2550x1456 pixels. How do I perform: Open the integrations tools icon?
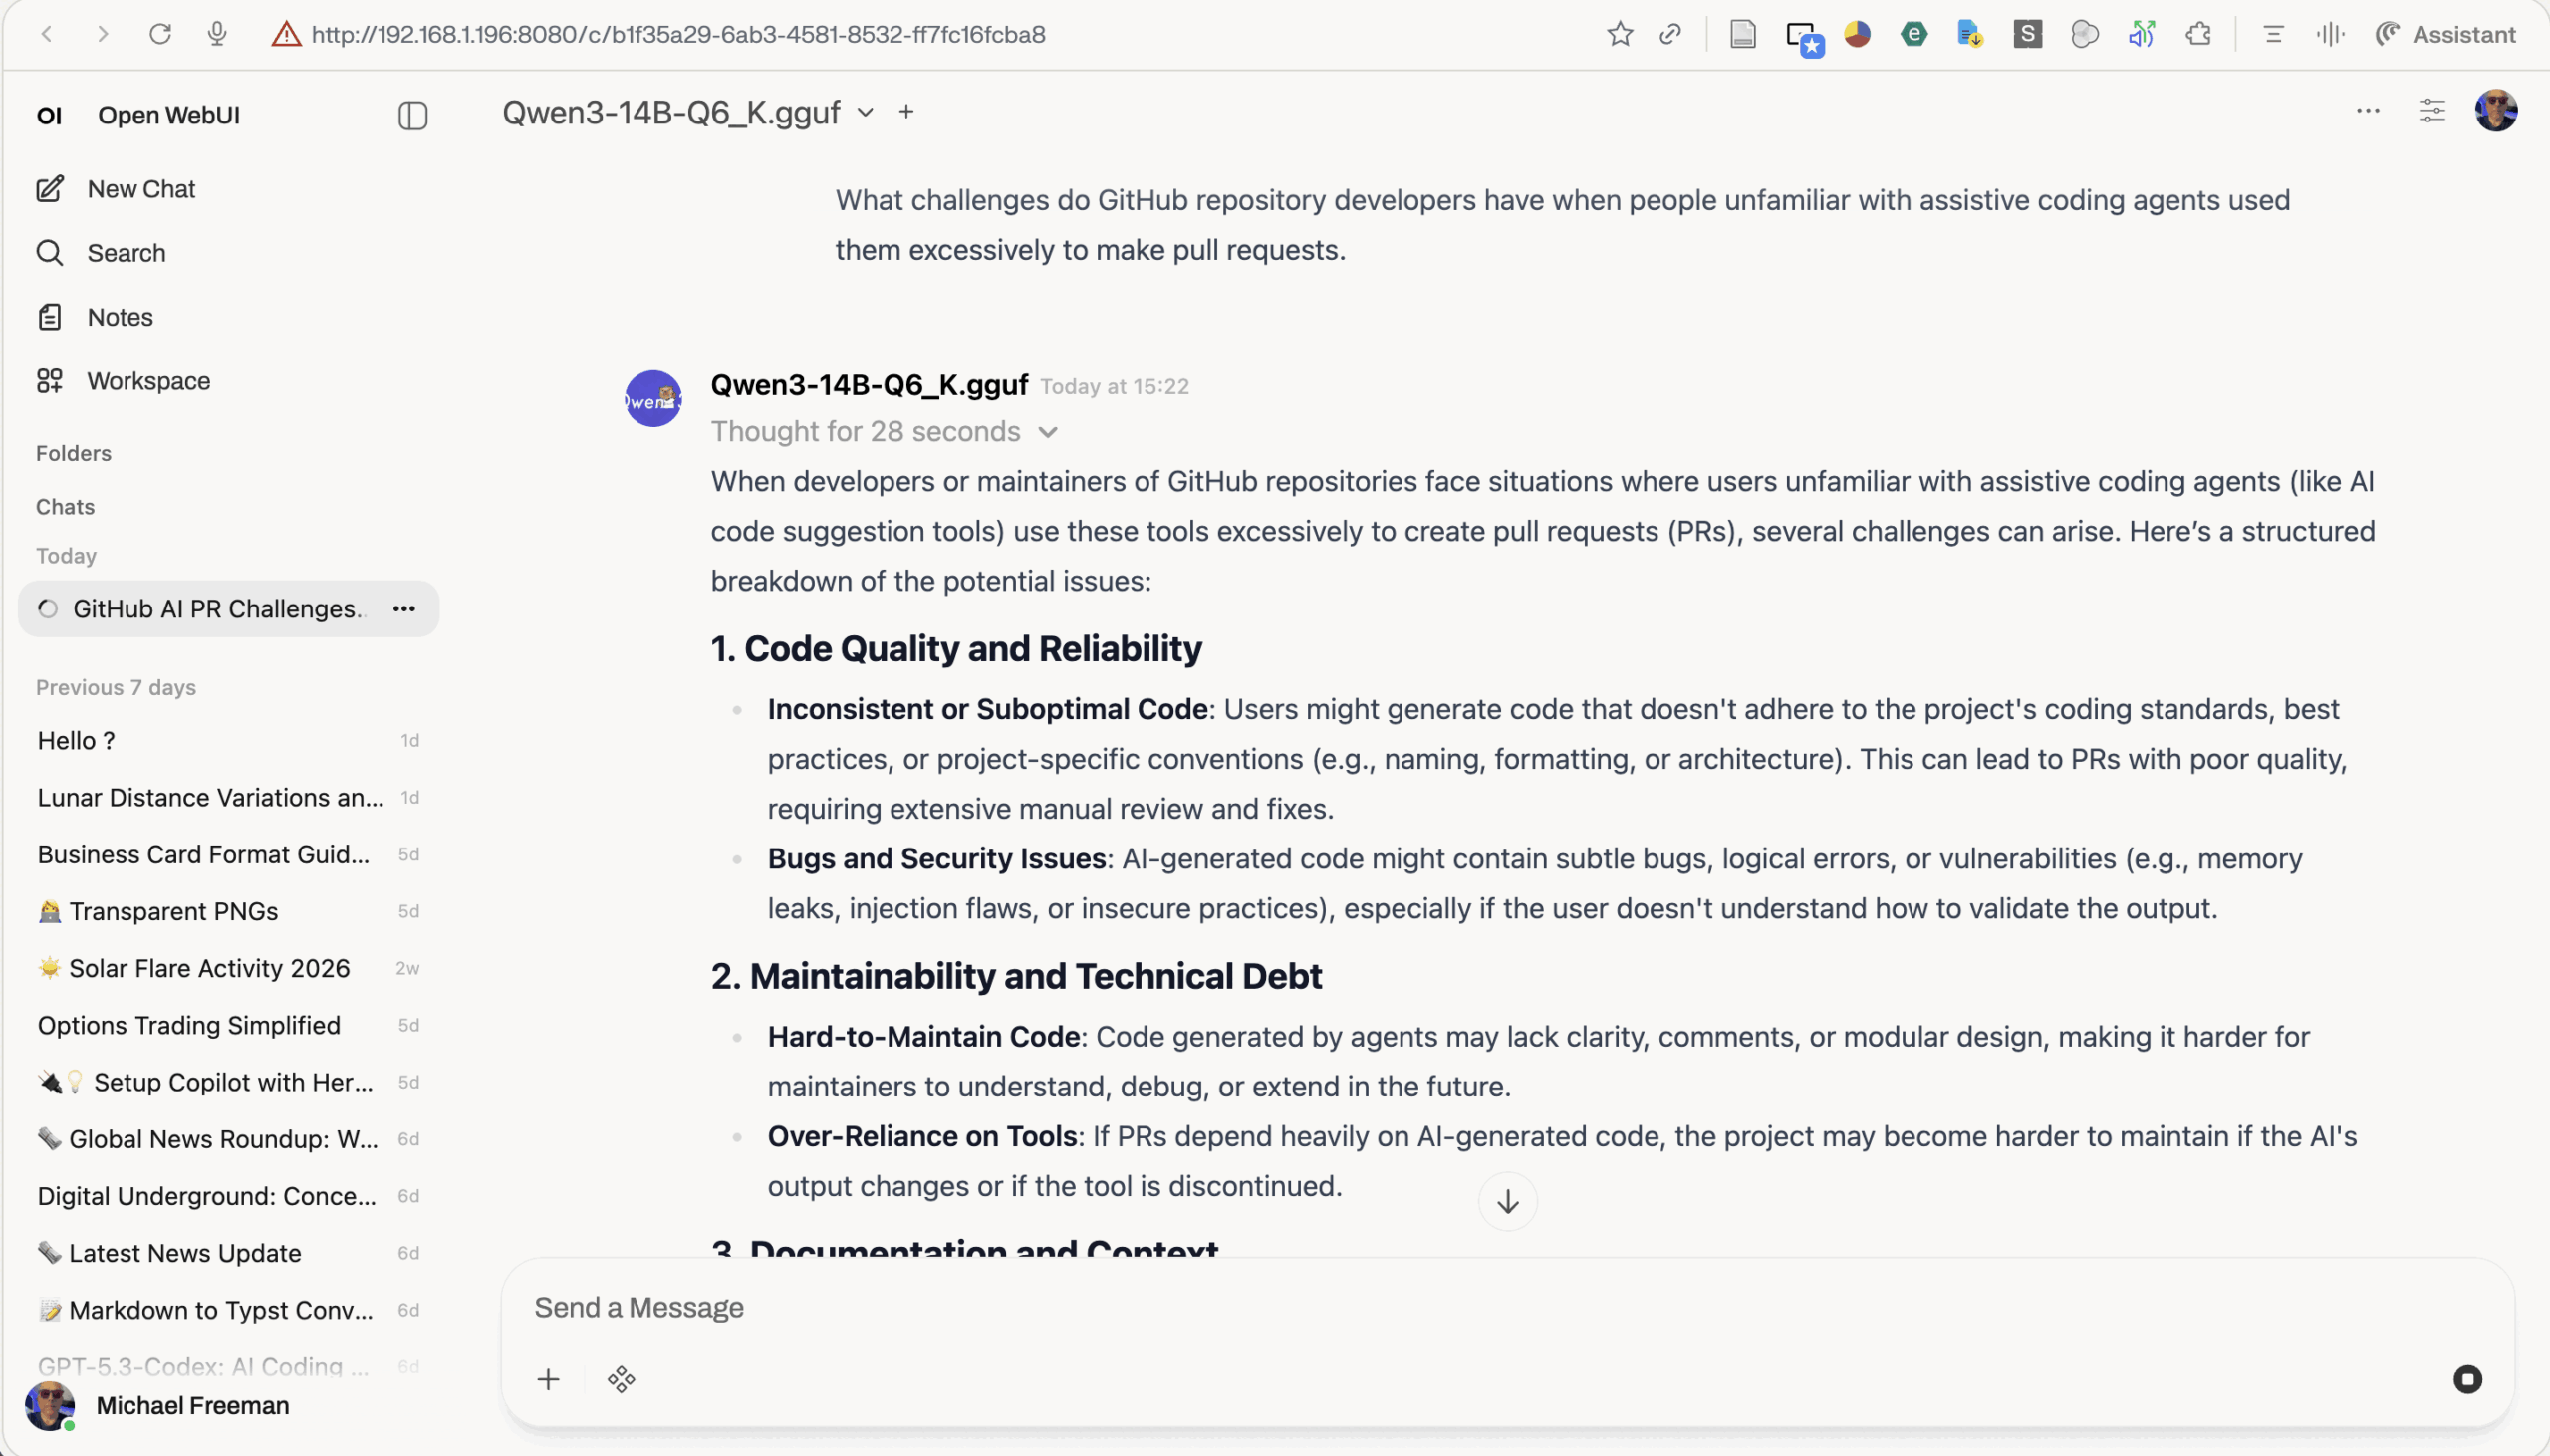tap(621, 1380)
